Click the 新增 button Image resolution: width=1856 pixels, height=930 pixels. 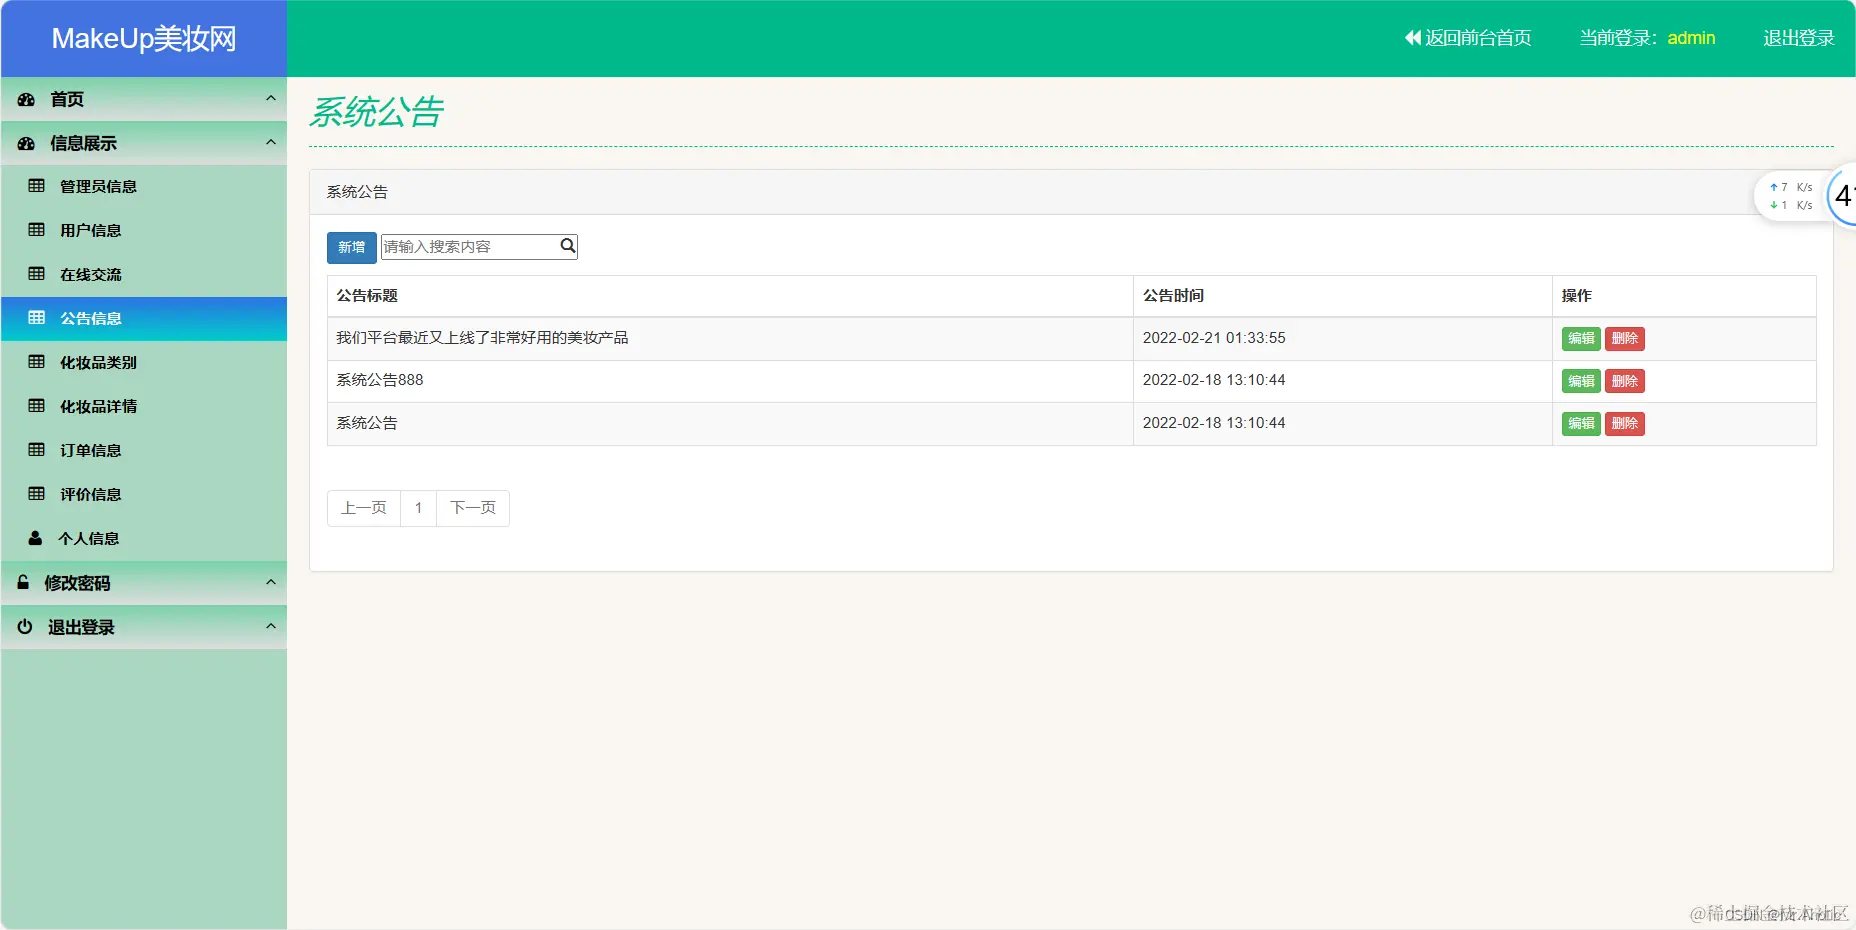coord(352,247)
